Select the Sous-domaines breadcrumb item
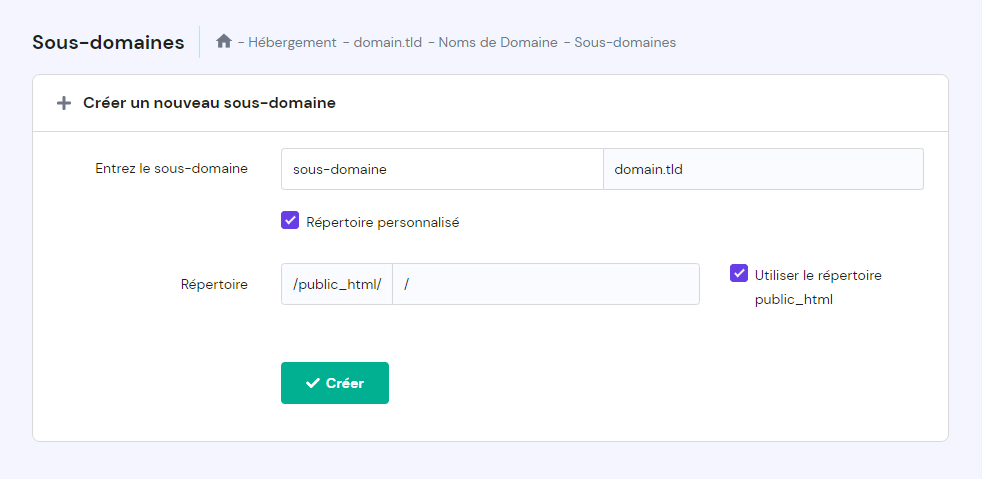The height and width of the screenshot is (479, 982). tap(625, 42)
